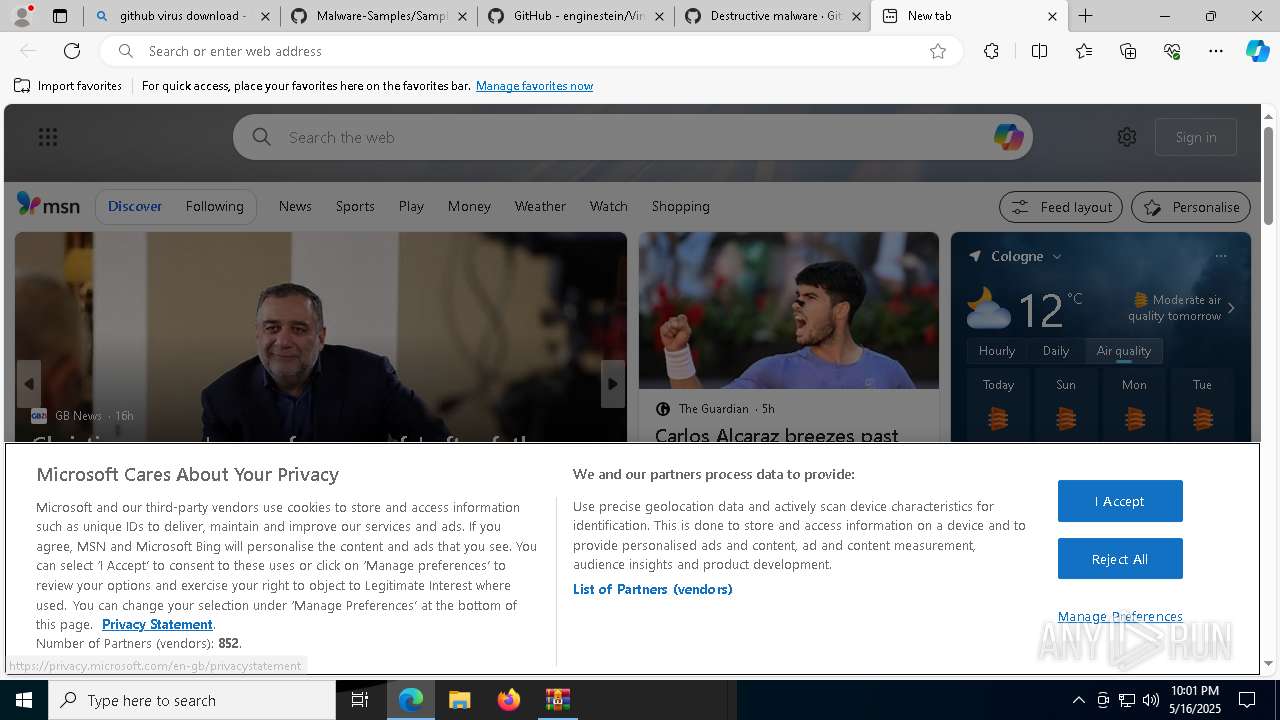Open the Feed layout button
Viewport: 1280px width, 720px height.
(1062, 207)
